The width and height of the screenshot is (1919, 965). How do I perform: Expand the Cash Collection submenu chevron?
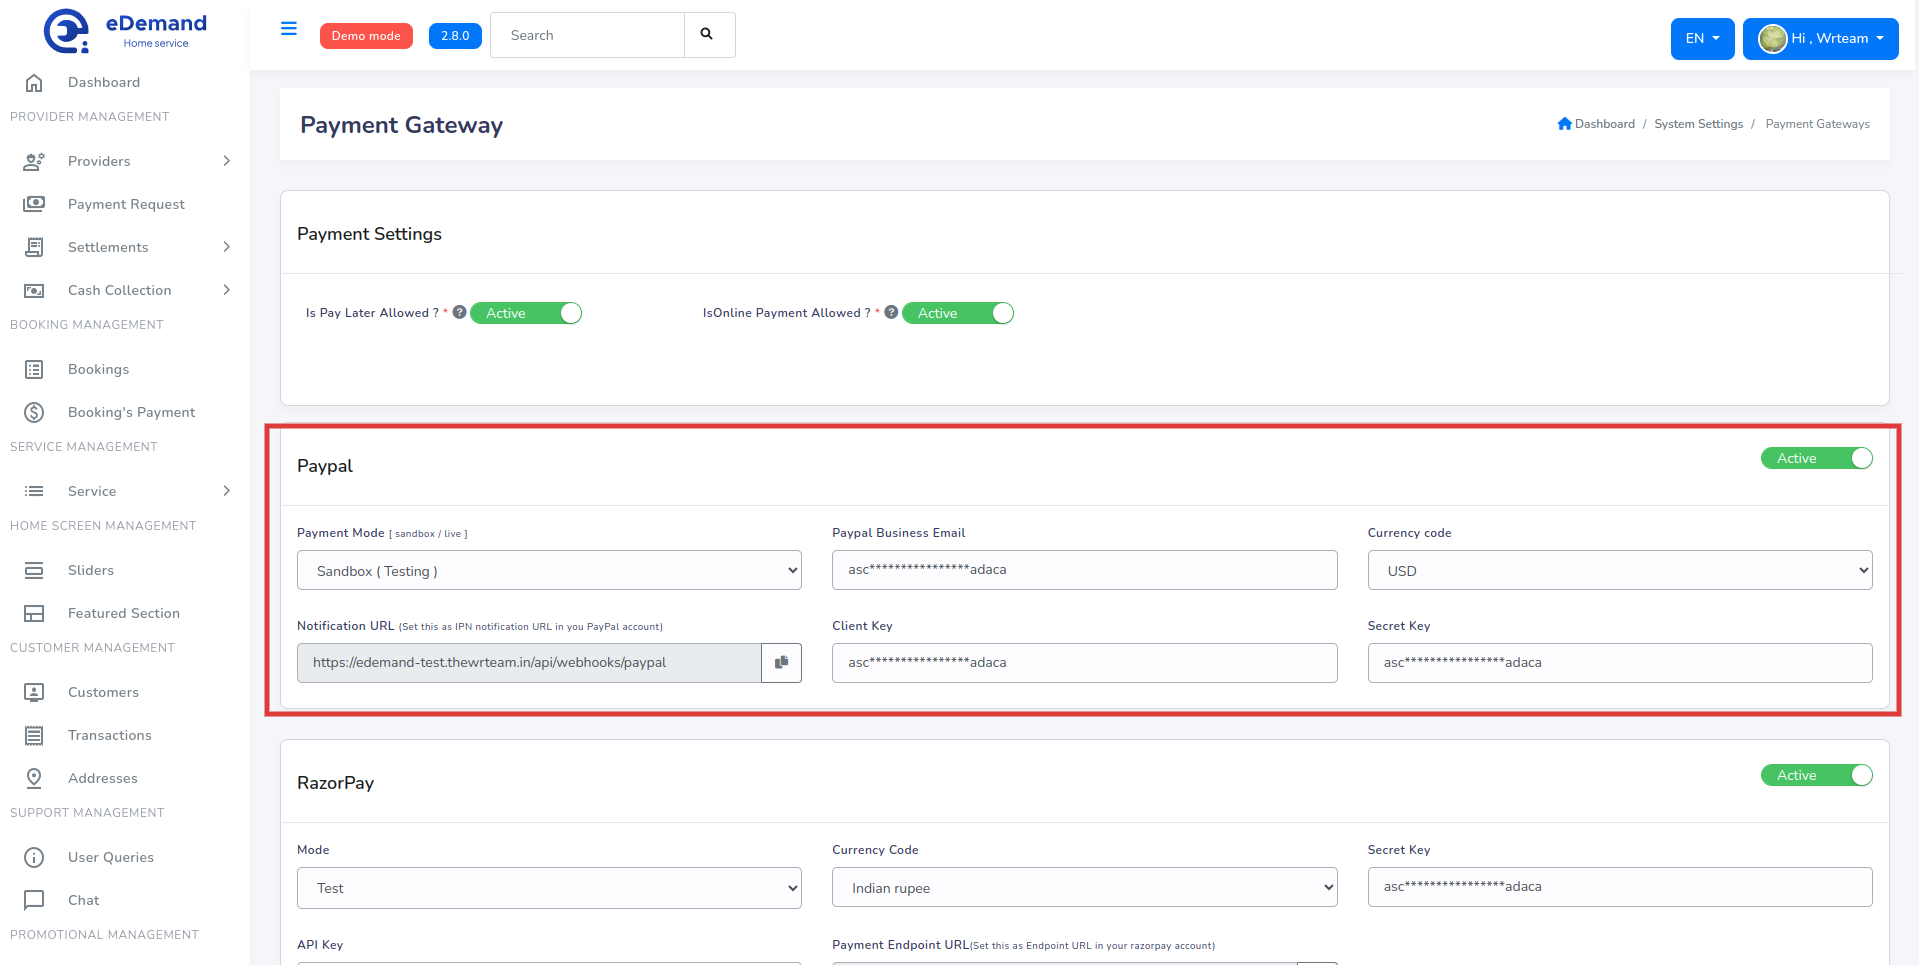pos(227,290)
